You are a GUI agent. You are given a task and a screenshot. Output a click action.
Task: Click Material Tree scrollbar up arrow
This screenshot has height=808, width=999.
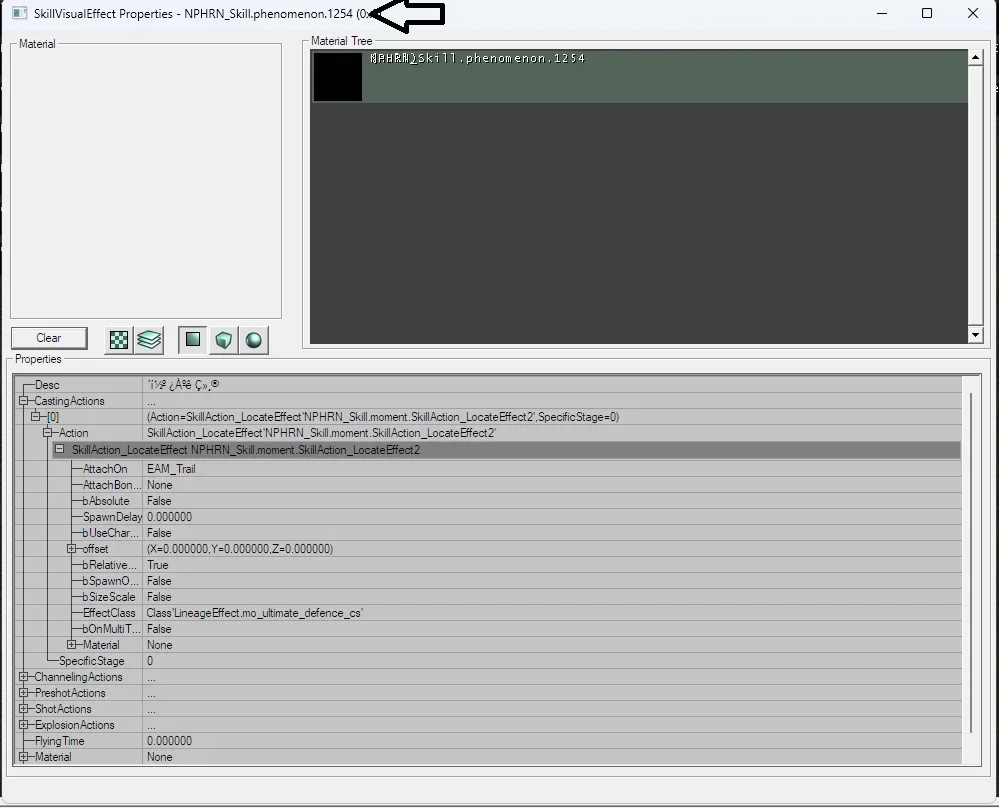coord(975,57)
